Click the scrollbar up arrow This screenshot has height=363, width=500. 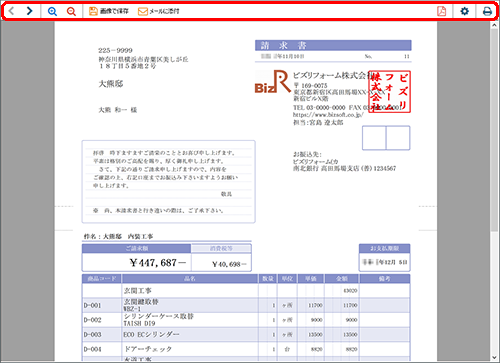[494, 26]
